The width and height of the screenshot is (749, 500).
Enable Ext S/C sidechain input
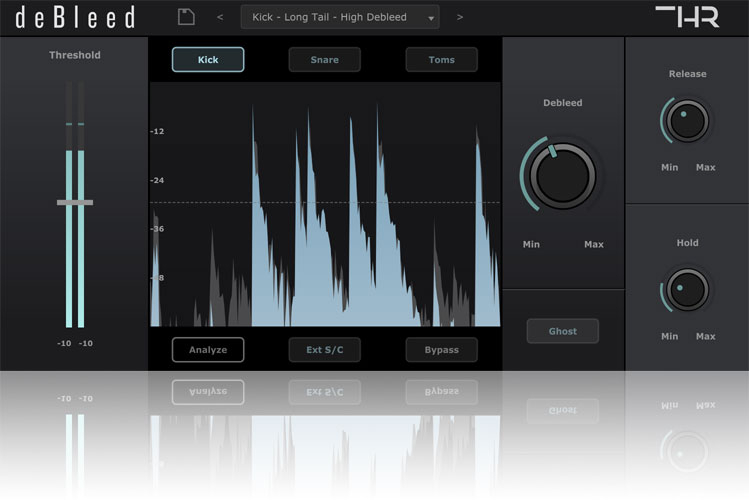pos(324,350)
